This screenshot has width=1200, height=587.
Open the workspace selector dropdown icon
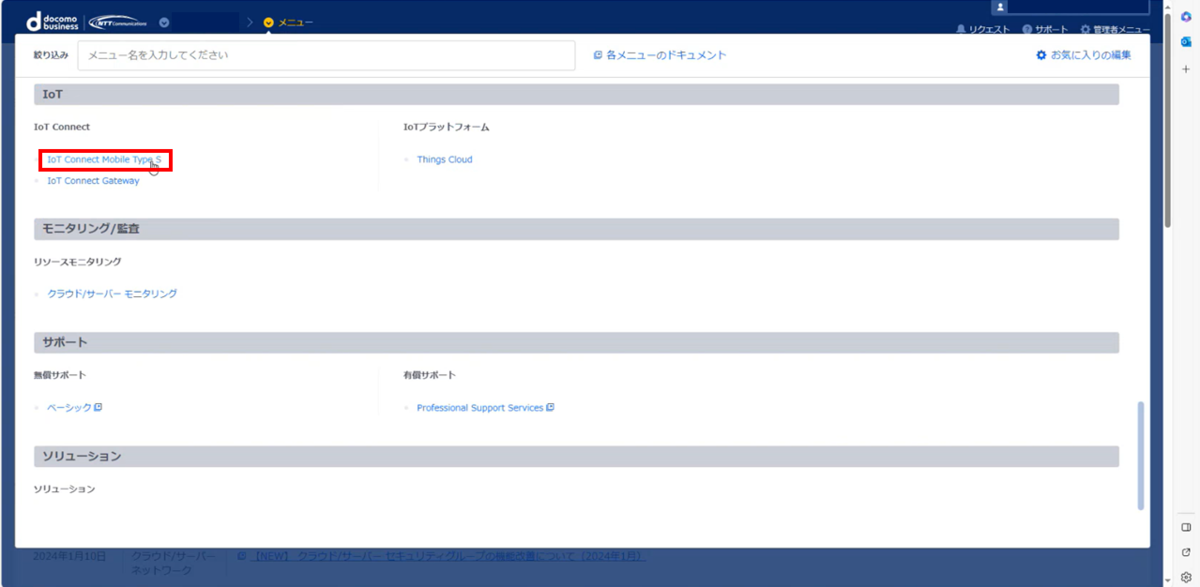pyautogui.click(x=164, y=22)
